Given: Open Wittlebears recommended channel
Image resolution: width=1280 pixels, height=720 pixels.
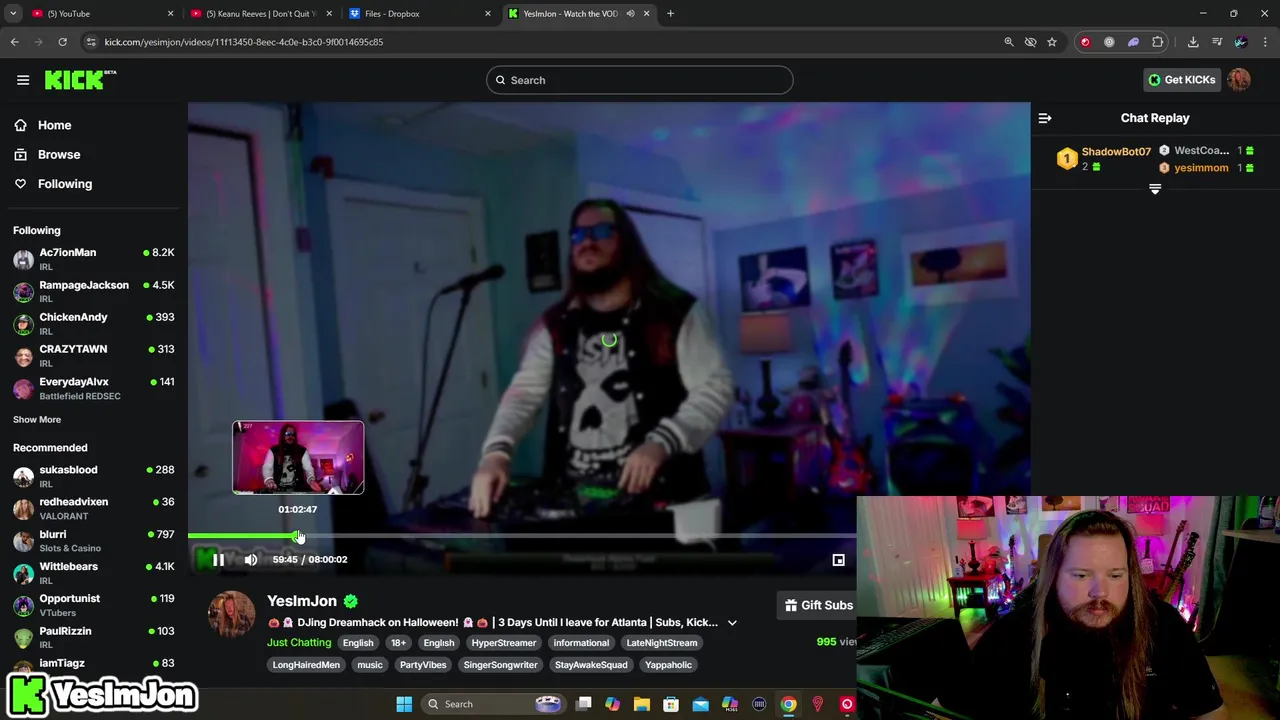Looking at the screenshot, I should pyautogui.click(x=94, y=573).
